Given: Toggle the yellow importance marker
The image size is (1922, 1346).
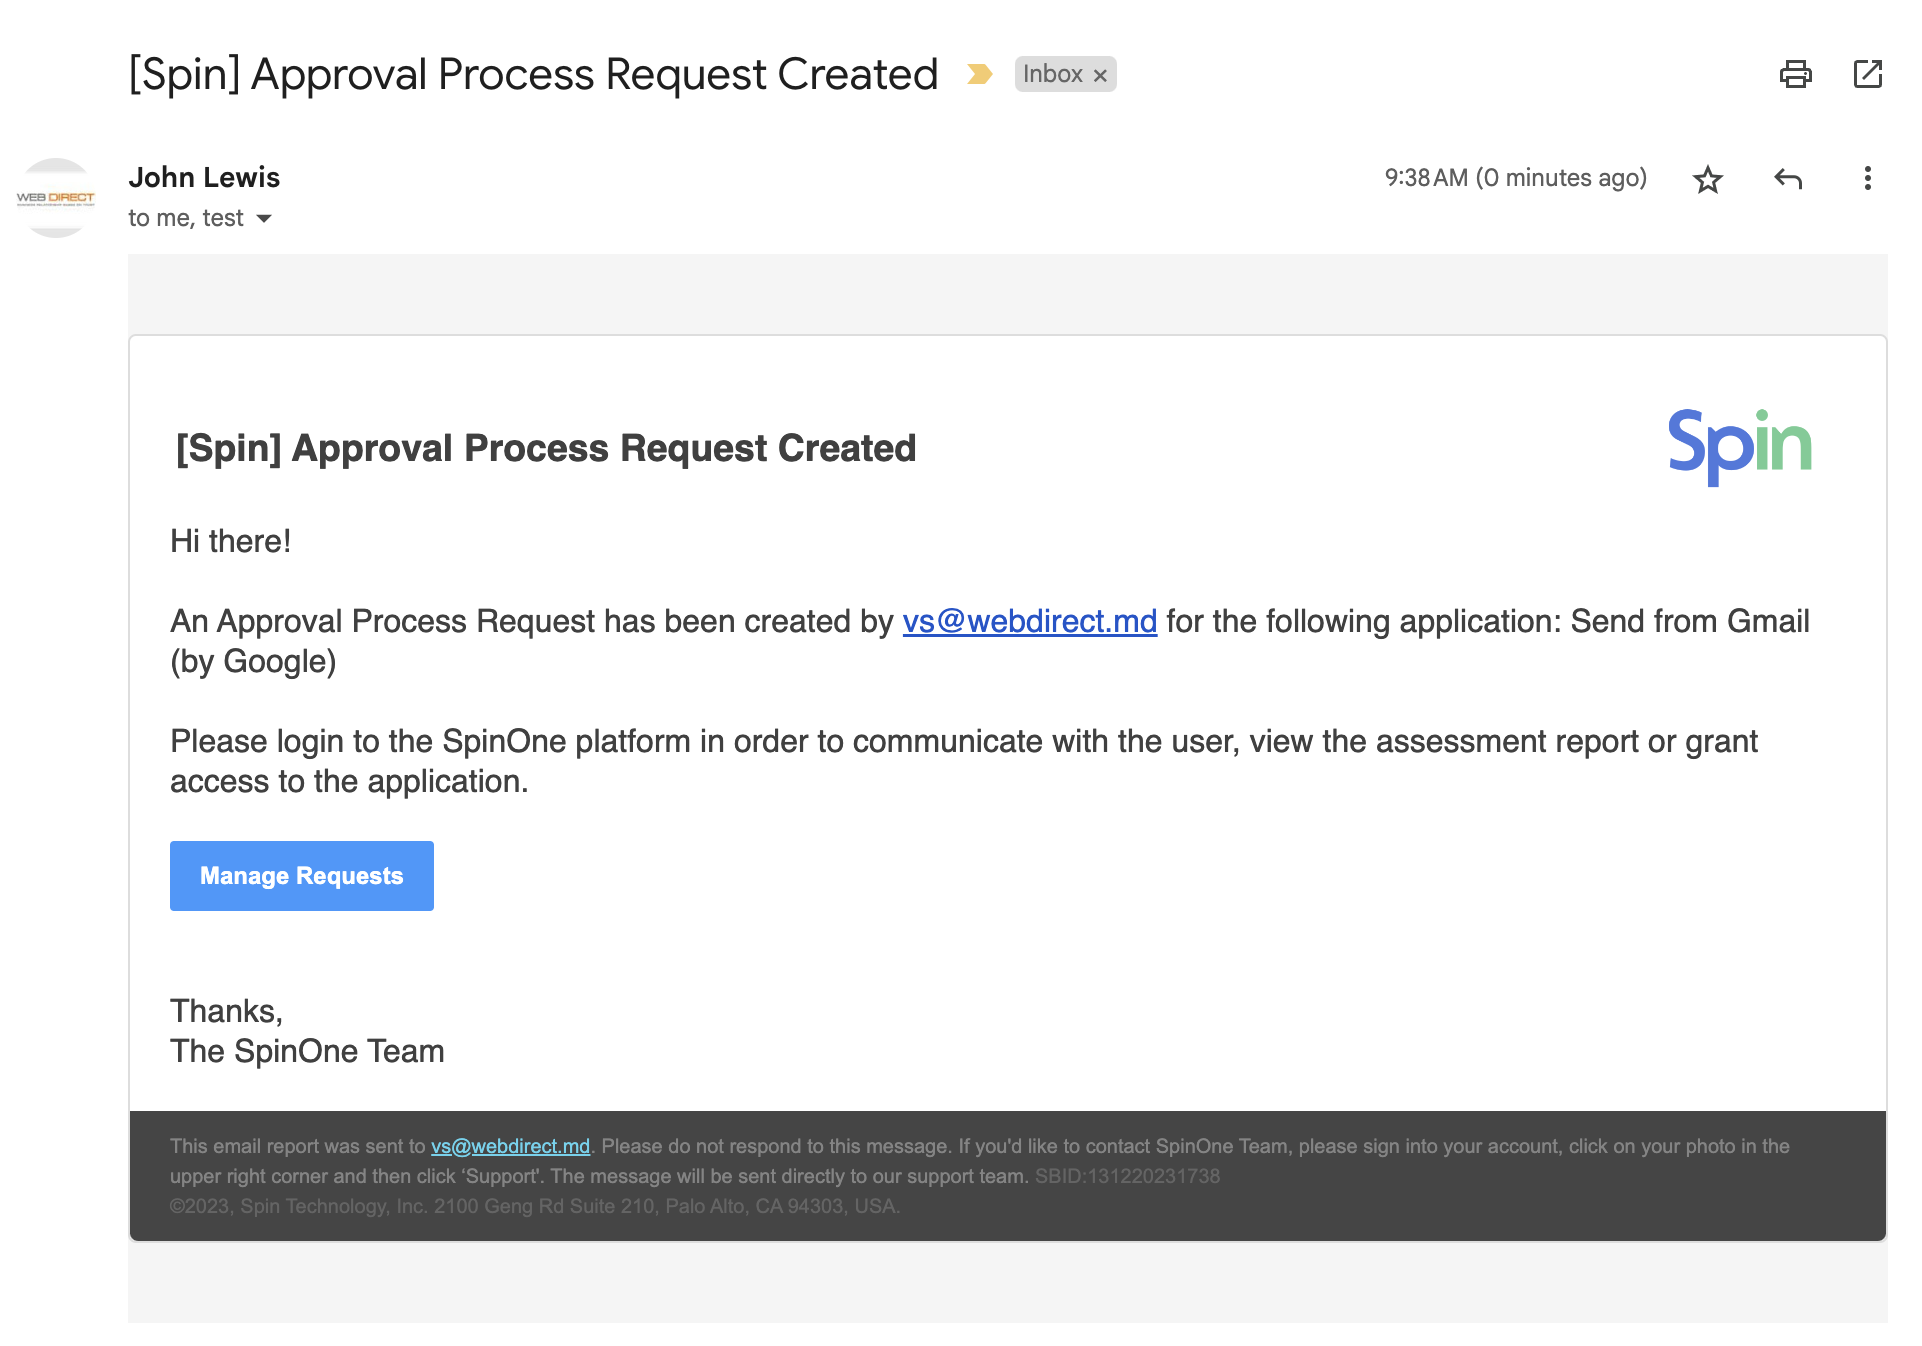Looking at the screenshot, I should (979, 74).
